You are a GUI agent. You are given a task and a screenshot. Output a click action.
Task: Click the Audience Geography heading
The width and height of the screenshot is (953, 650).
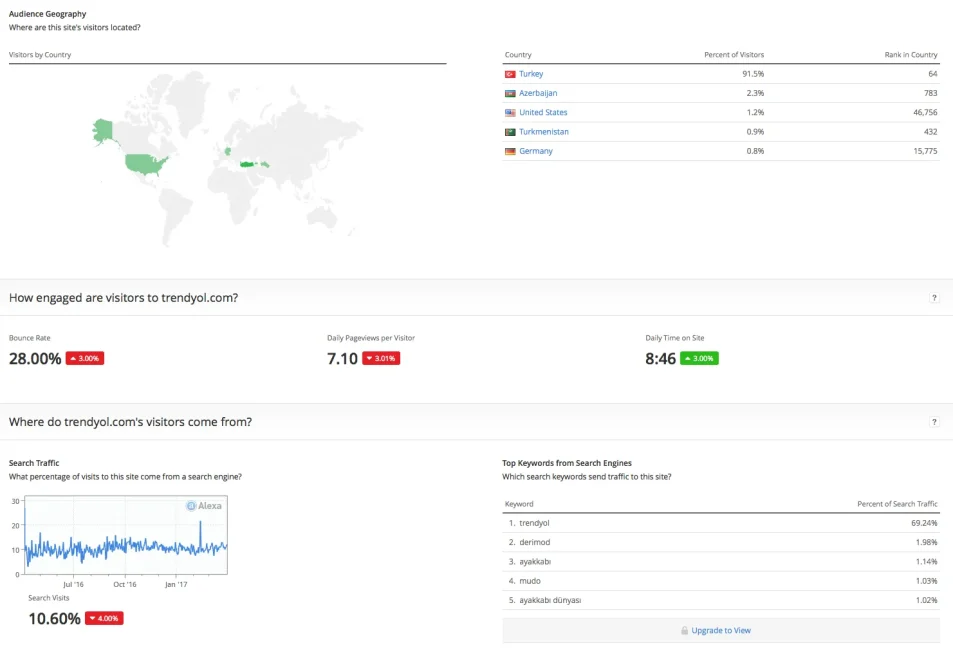[47, 14]
